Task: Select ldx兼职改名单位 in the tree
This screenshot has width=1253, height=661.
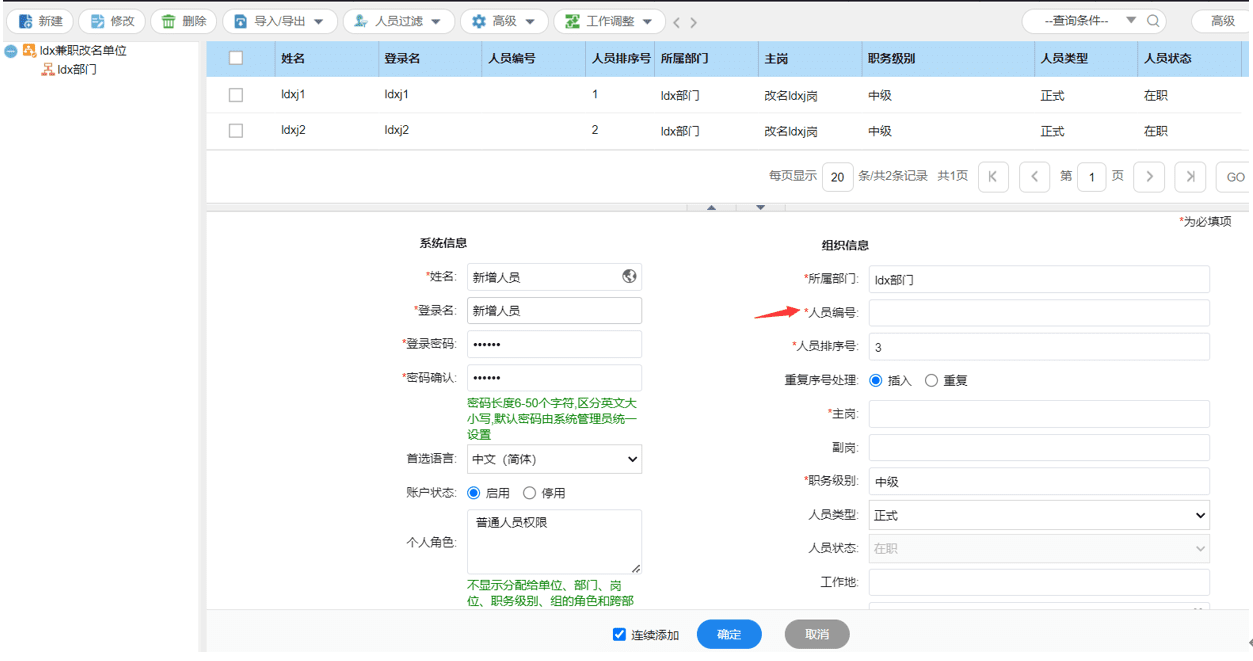Action: pos(83,51)
